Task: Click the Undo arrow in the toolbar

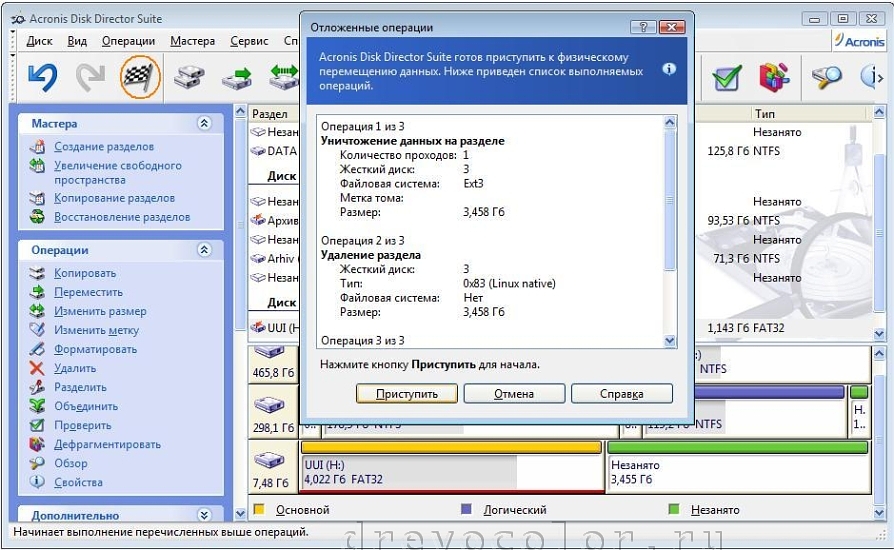Action: 41,77
